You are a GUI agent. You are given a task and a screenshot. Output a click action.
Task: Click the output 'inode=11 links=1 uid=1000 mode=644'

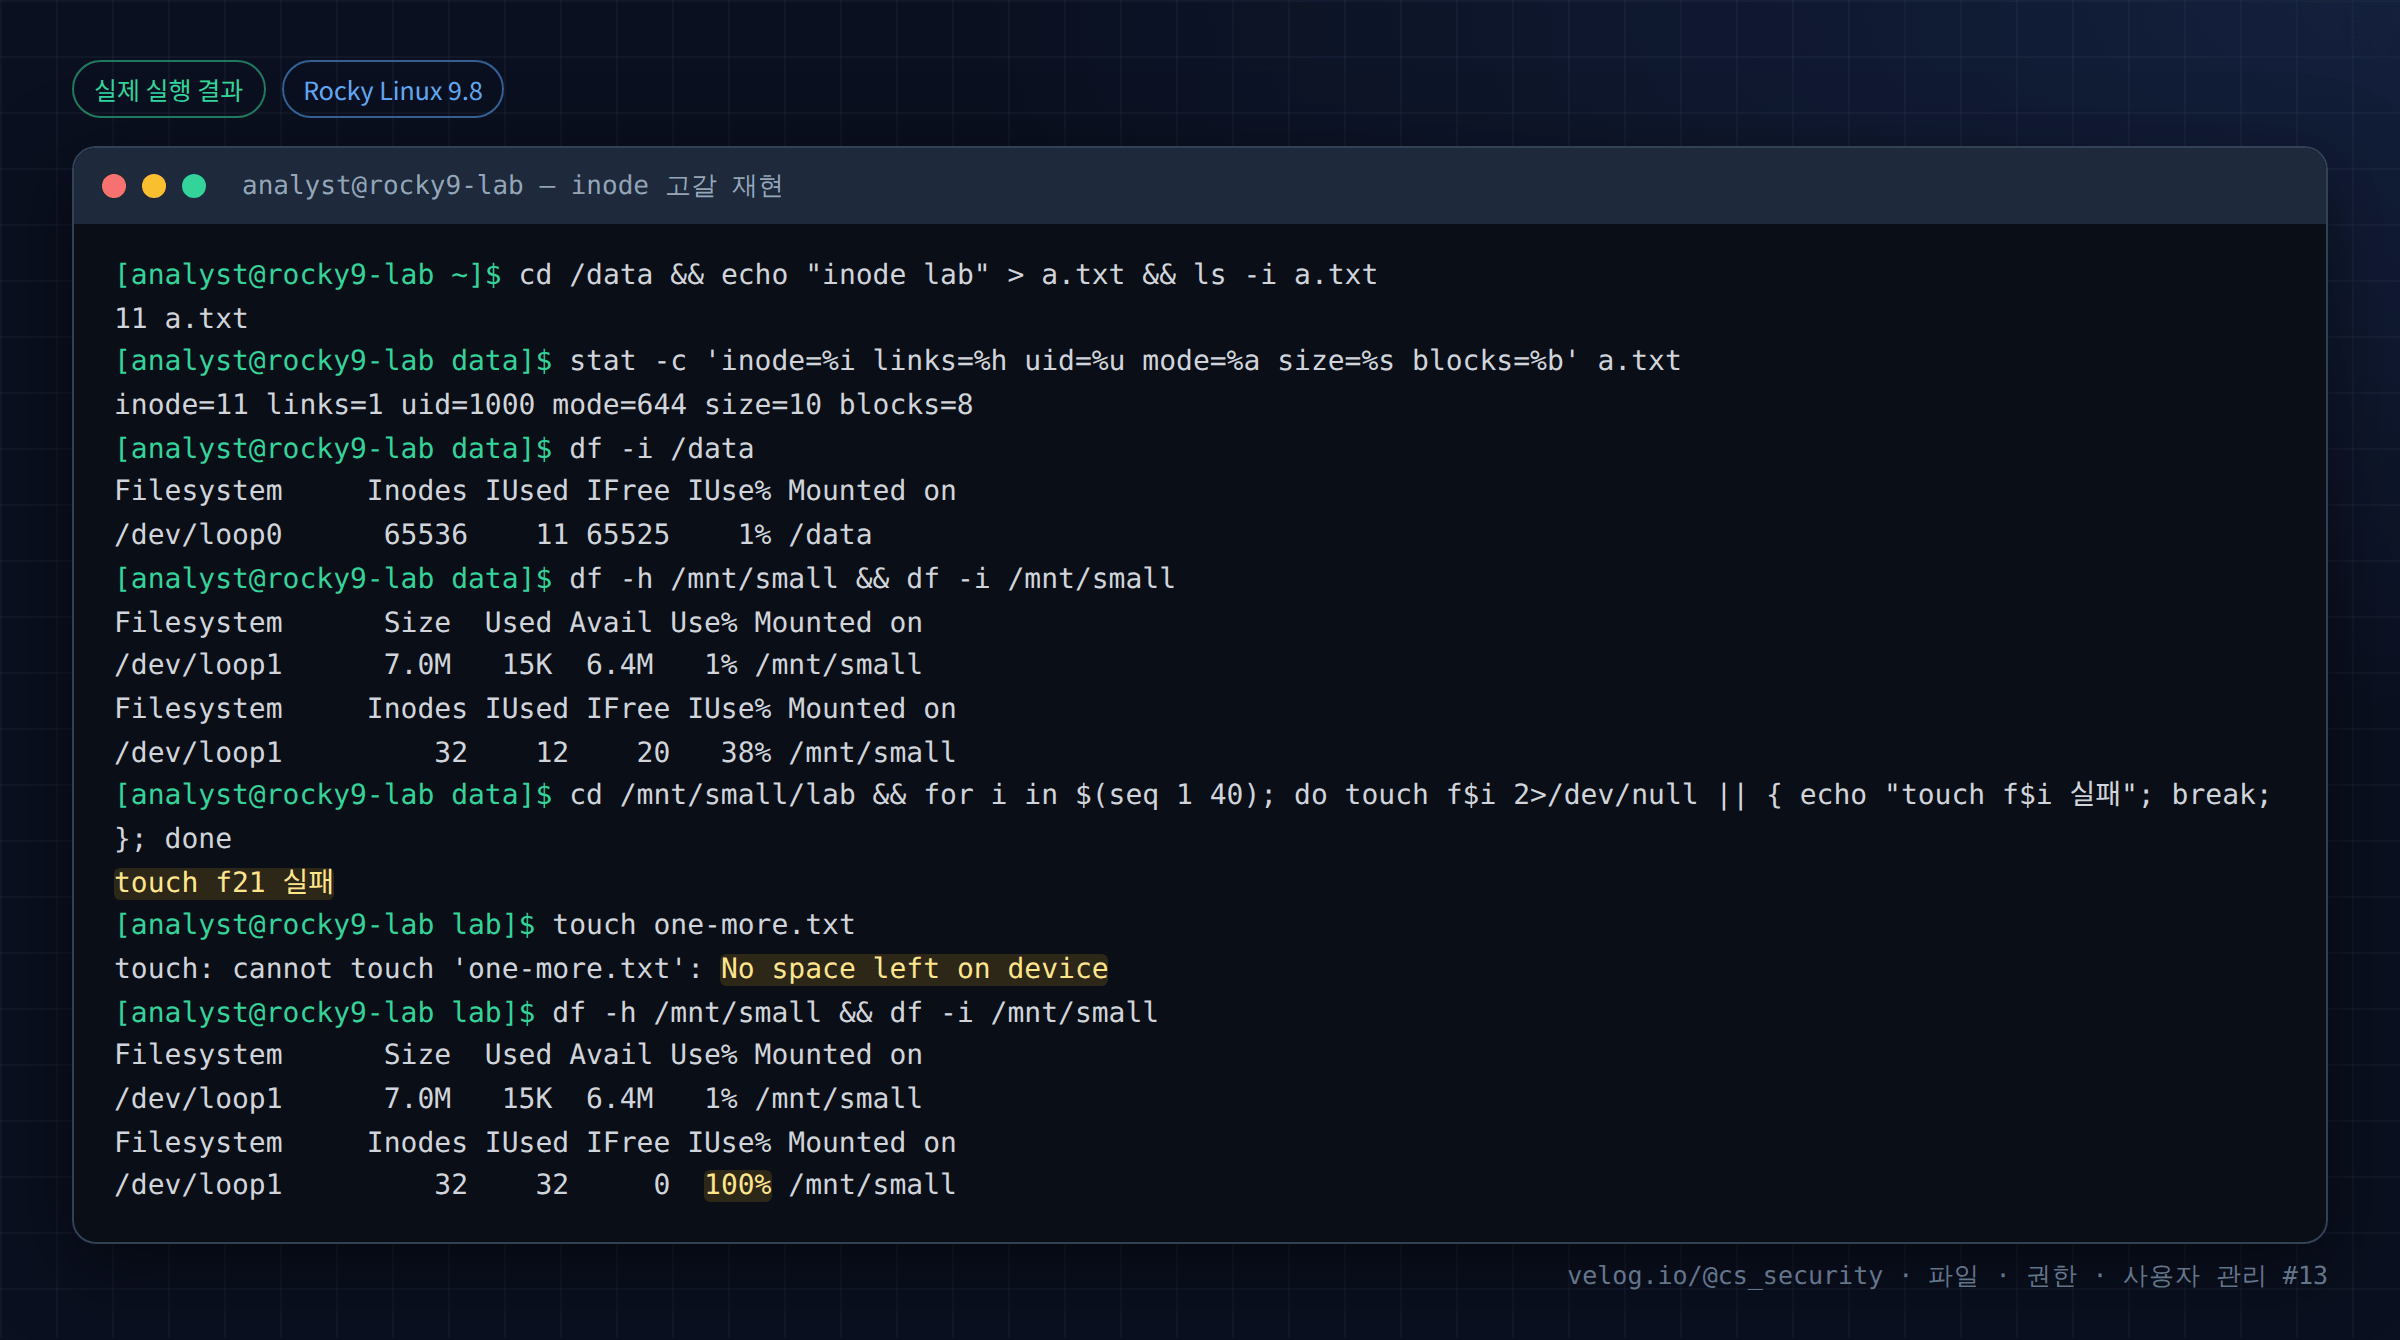coord(400,405)
